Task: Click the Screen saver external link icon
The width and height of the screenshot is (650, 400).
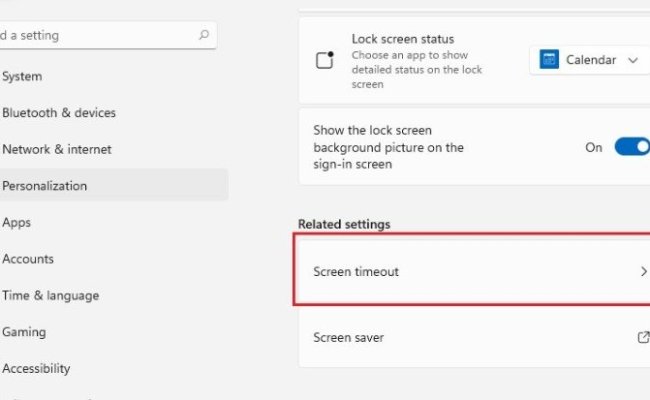Action: (x=643, y=338)
